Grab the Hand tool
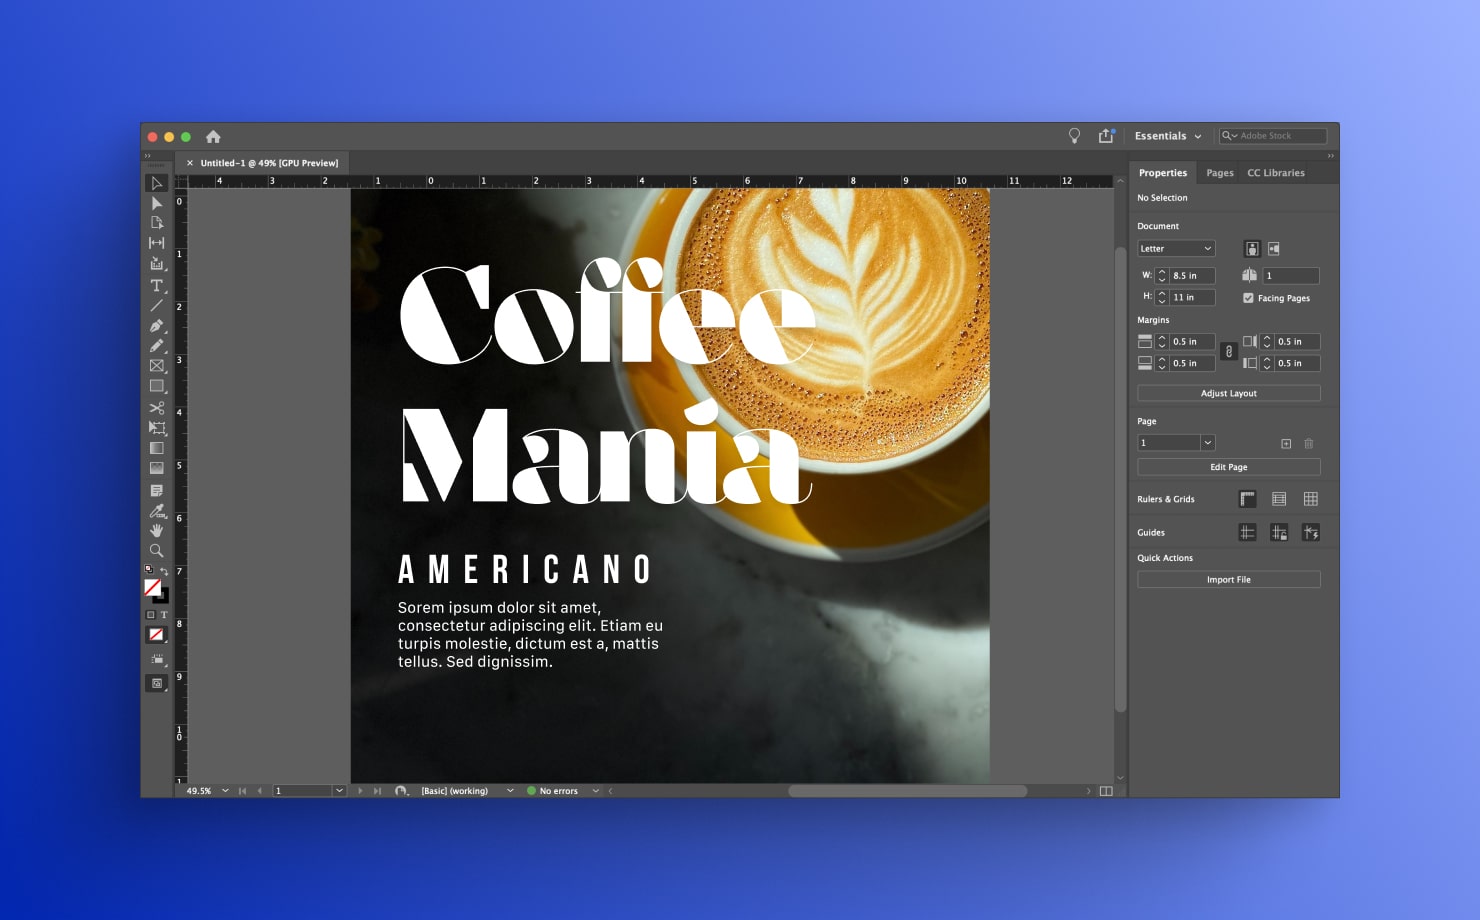 157,530
